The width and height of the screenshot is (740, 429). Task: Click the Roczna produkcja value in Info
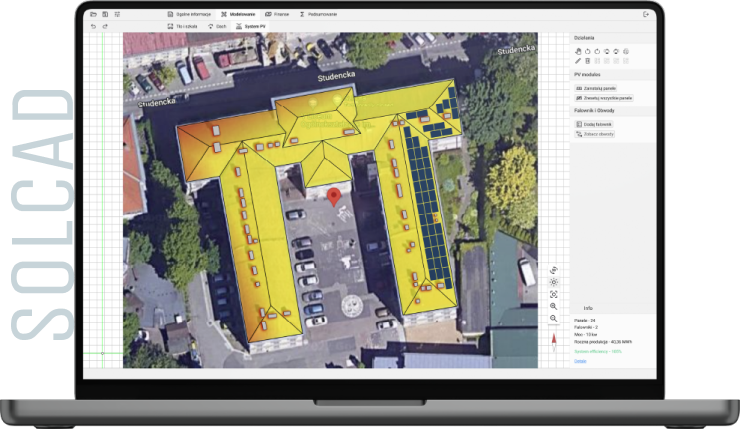[603, 342]
